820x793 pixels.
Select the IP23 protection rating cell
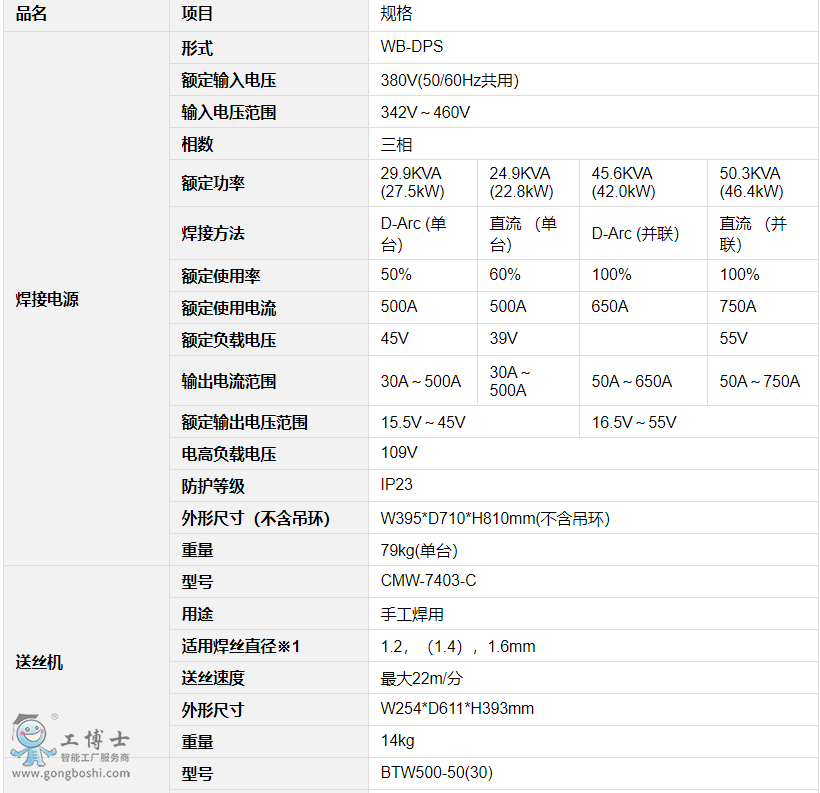397,485
